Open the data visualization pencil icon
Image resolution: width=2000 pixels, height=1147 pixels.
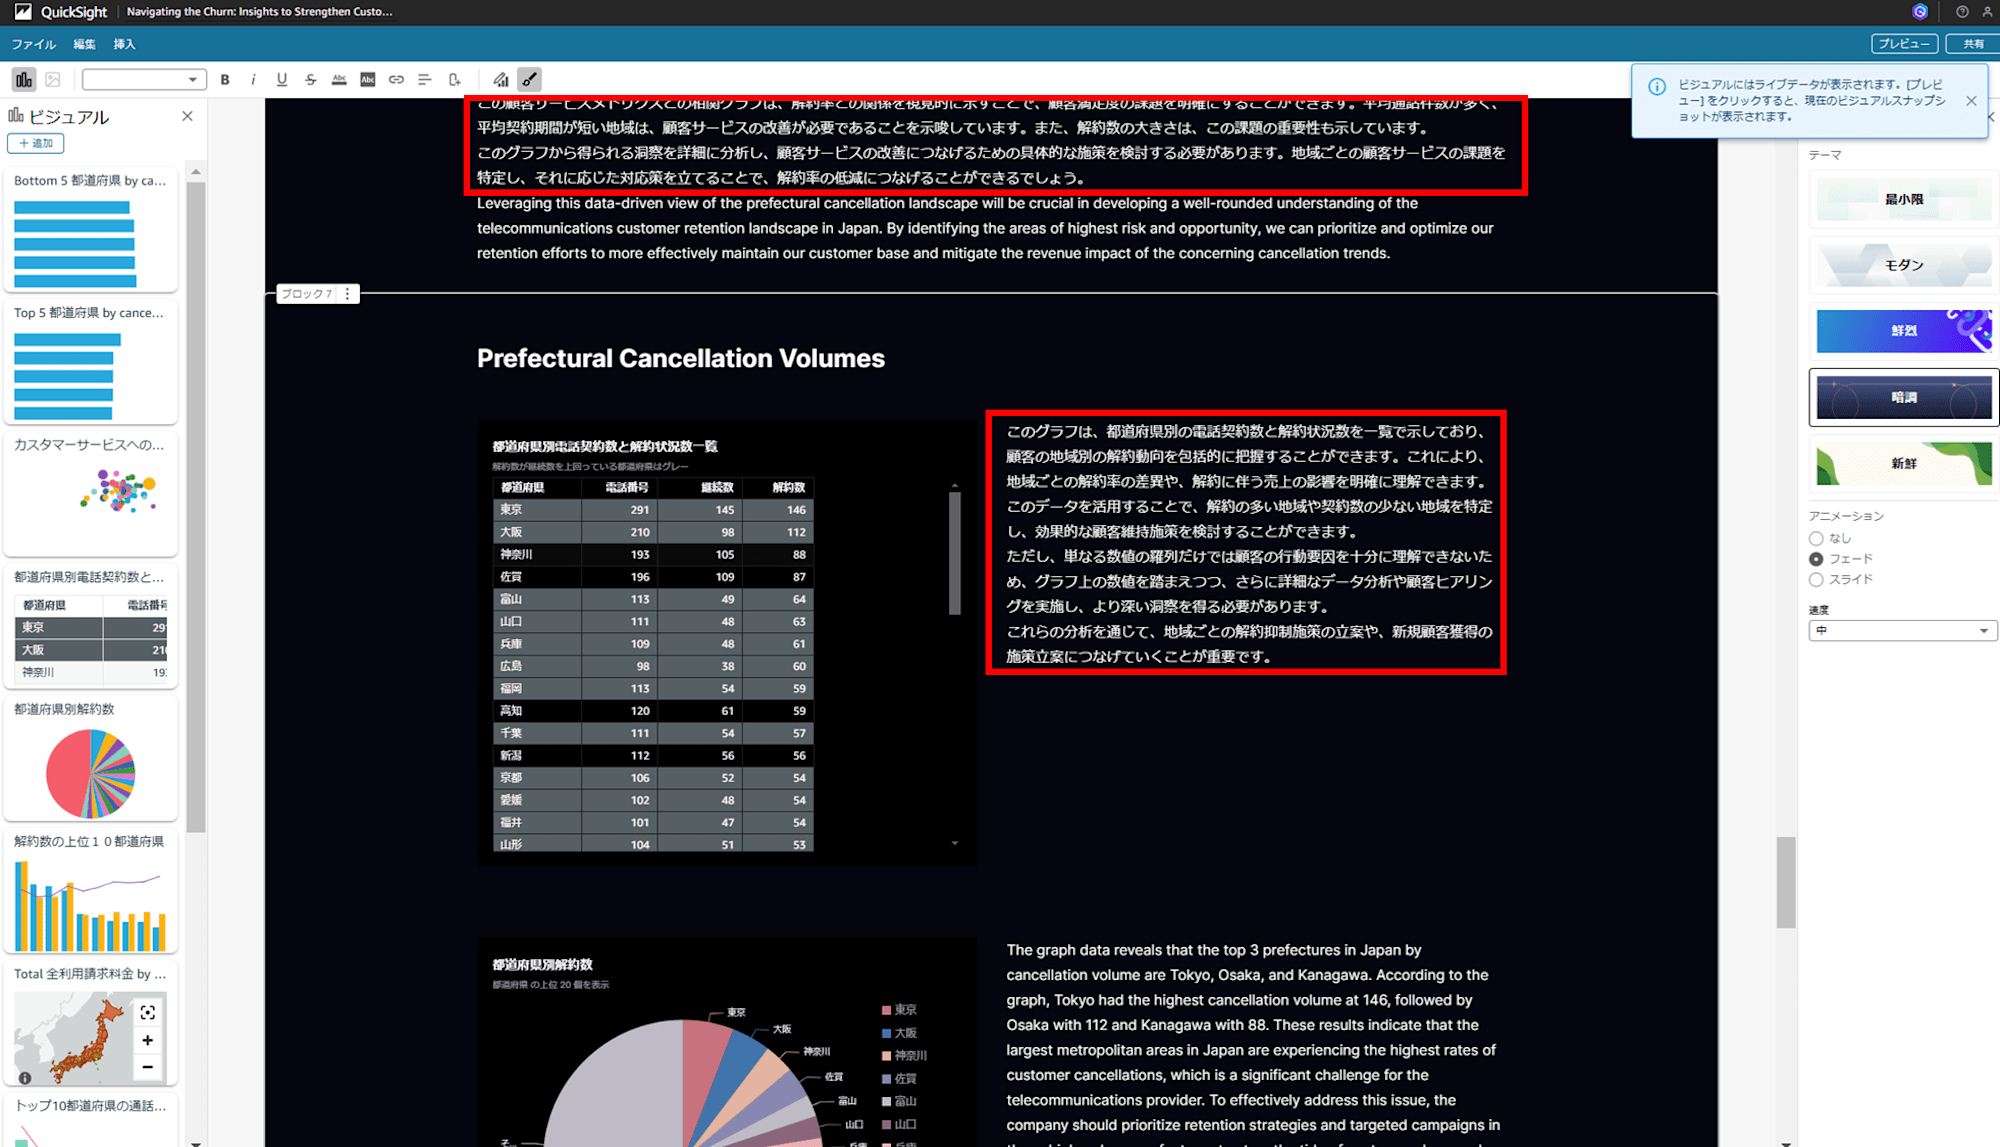tap(501, 79)
